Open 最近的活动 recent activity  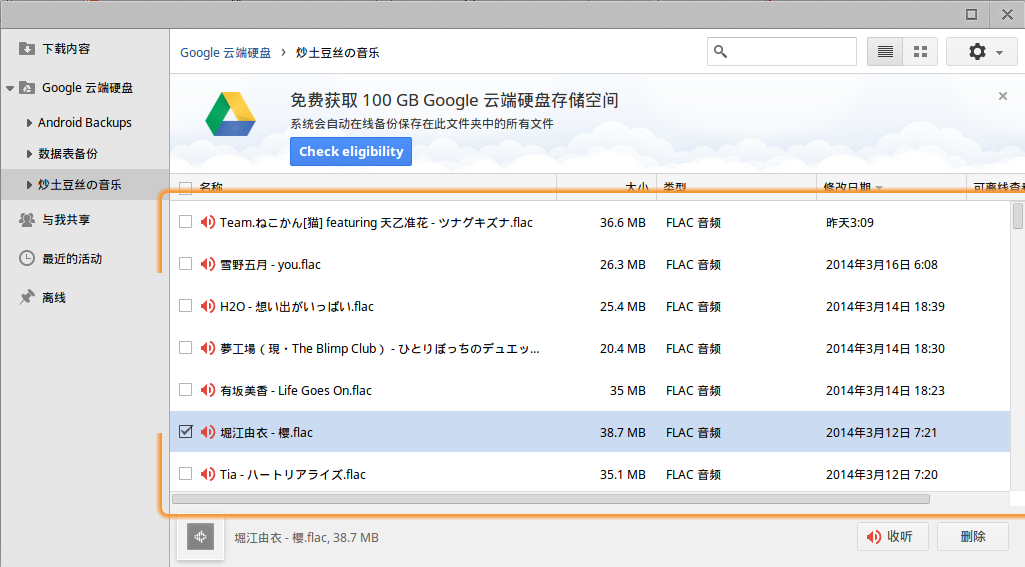coord(72,258)
